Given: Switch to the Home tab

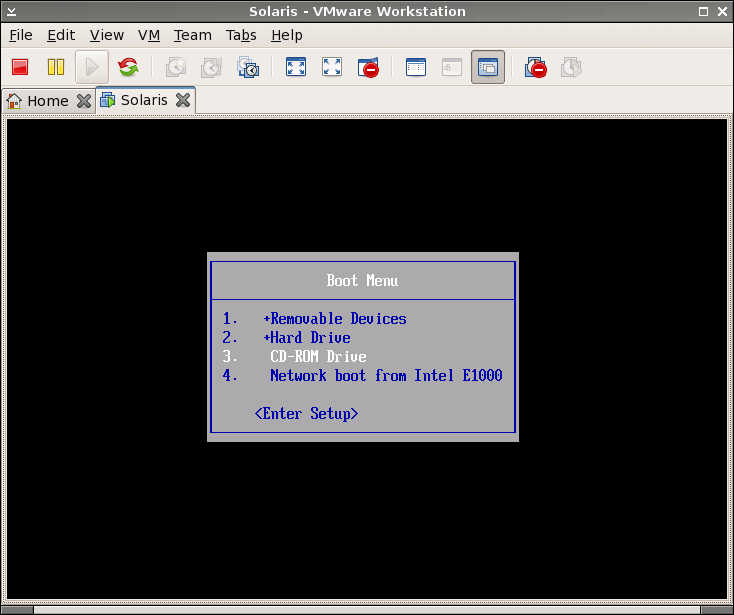Looking at the screenshot, I should tap(49, 101).
